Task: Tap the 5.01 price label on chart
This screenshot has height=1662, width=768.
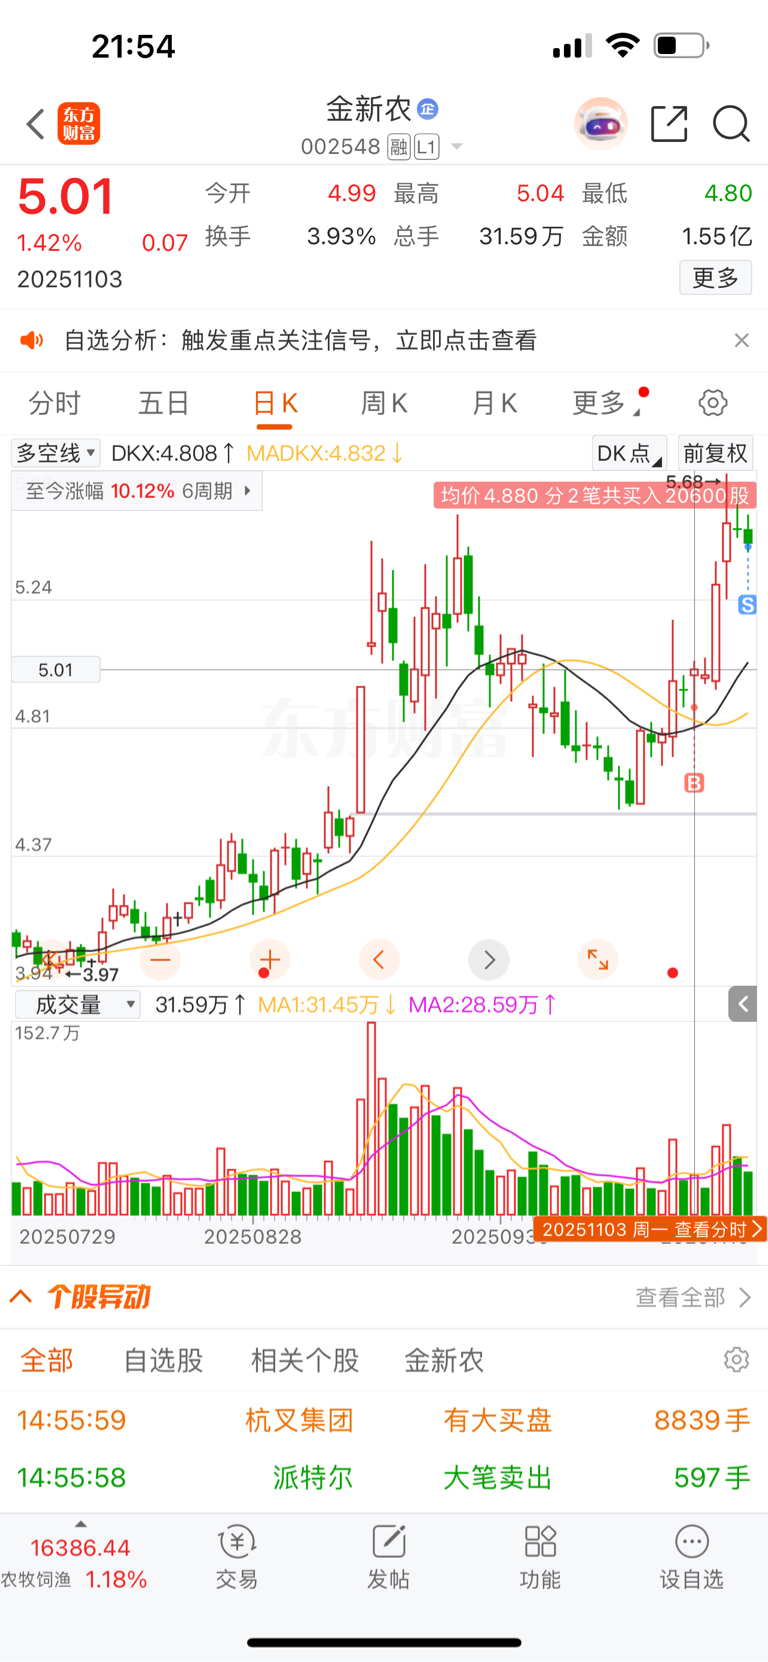Action: pos(56,670)
